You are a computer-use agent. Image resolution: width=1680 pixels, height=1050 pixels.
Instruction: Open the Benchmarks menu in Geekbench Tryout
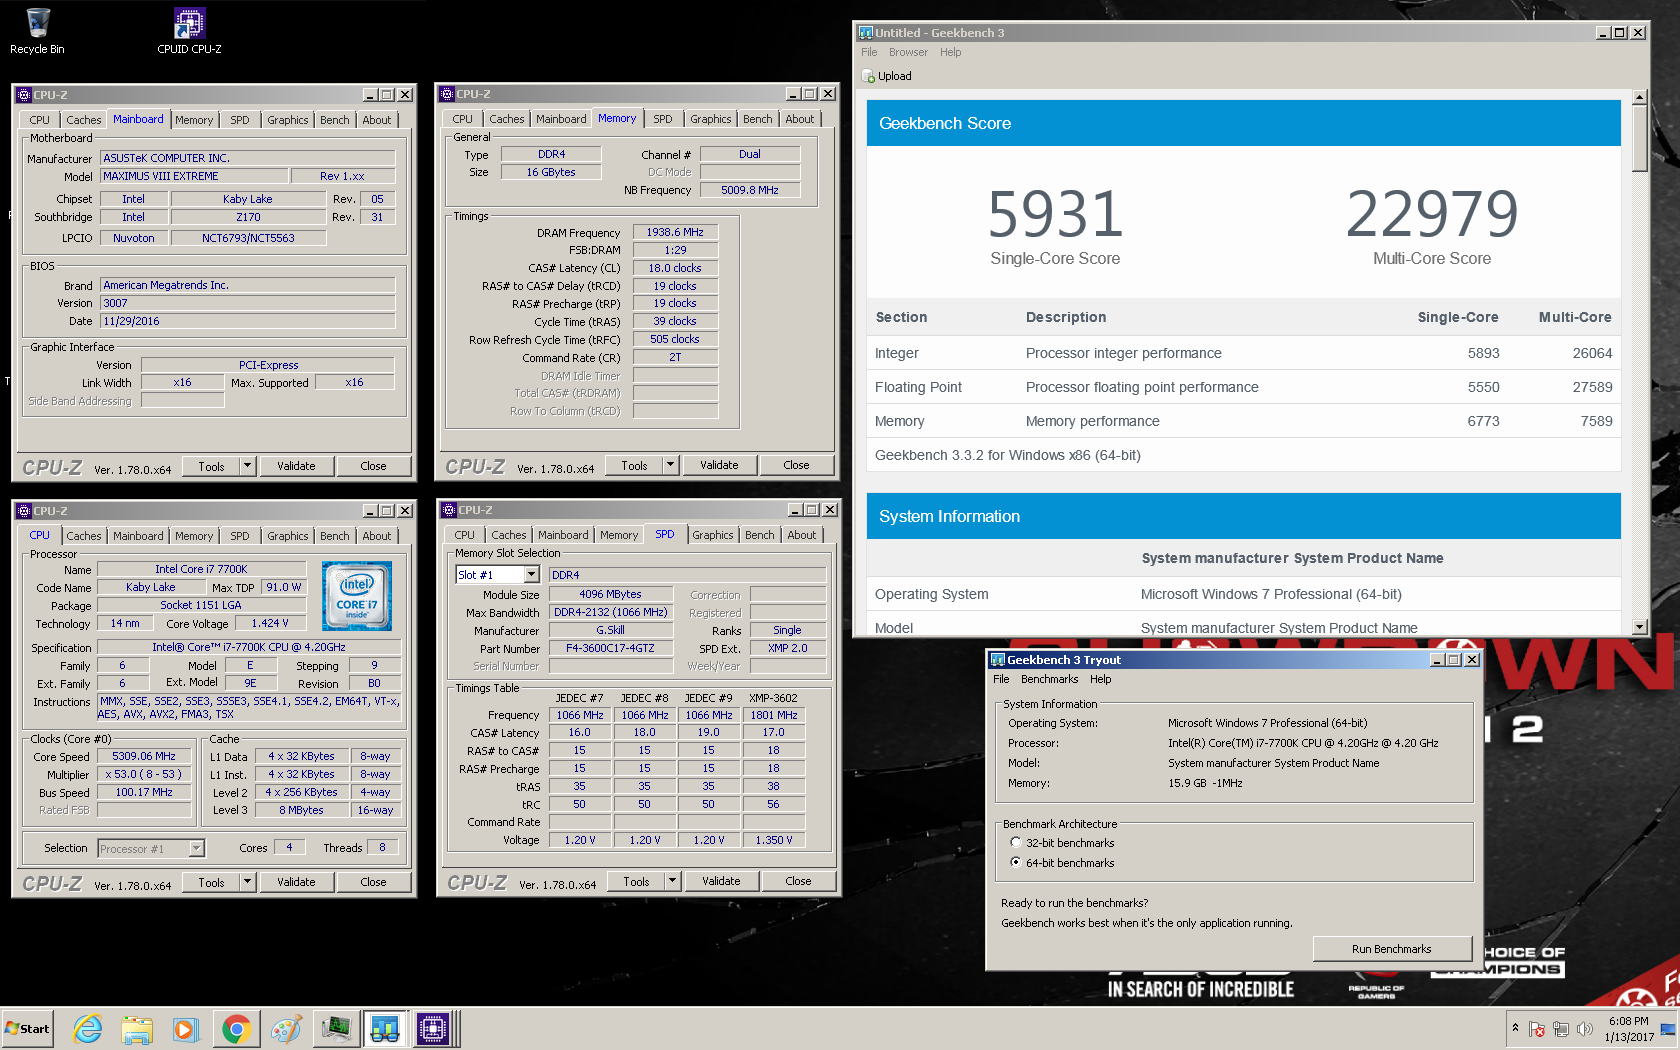[1050, 680]
